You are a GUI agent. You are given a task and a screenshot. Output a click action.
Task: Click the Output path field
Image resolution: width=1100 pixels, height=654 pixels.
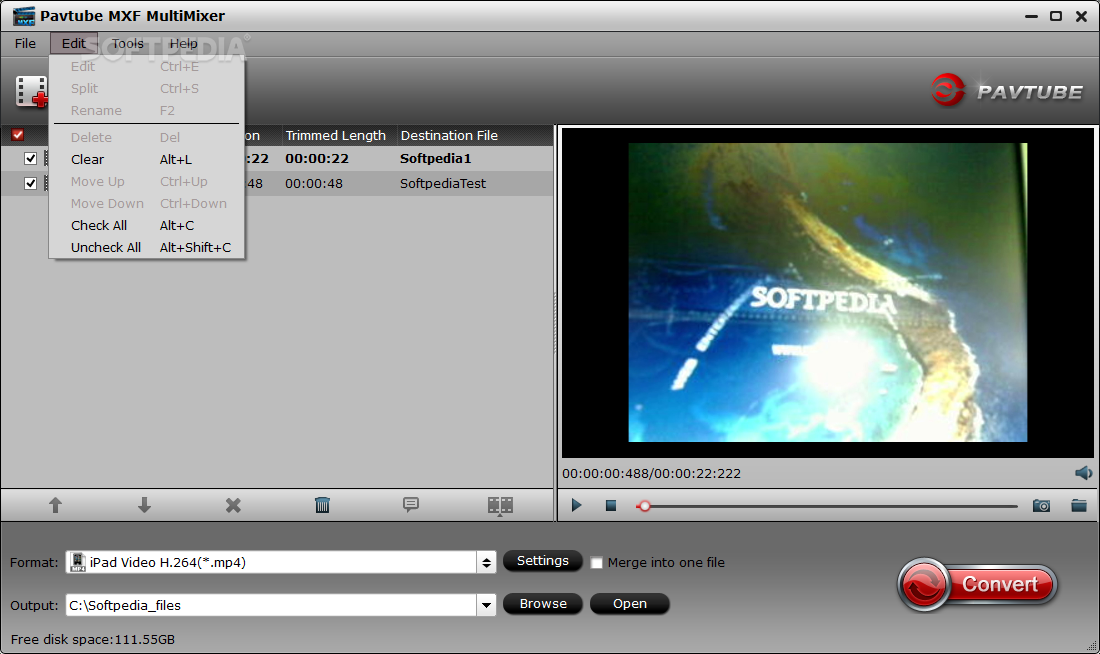click(x=271, y=605)
